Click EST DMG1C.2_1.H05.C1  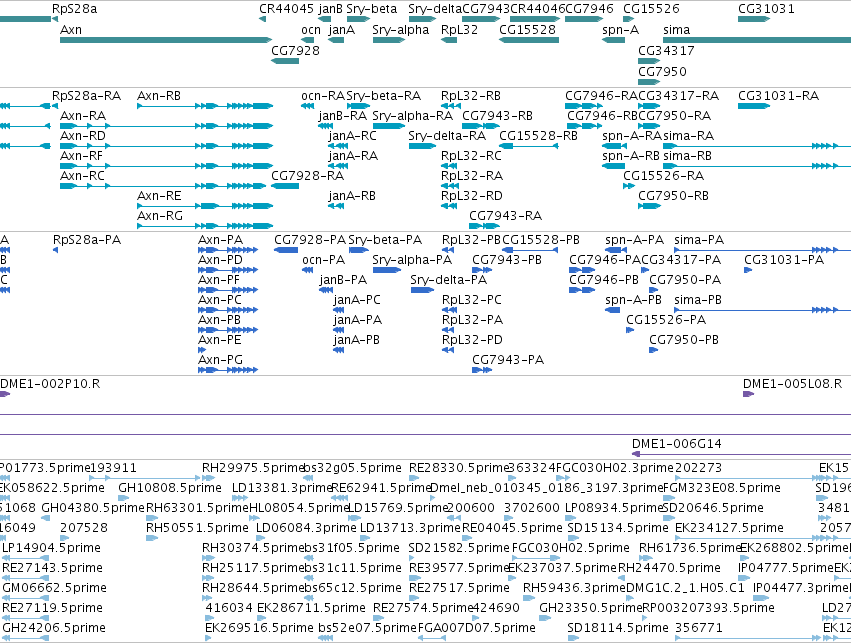coord(631,598)
